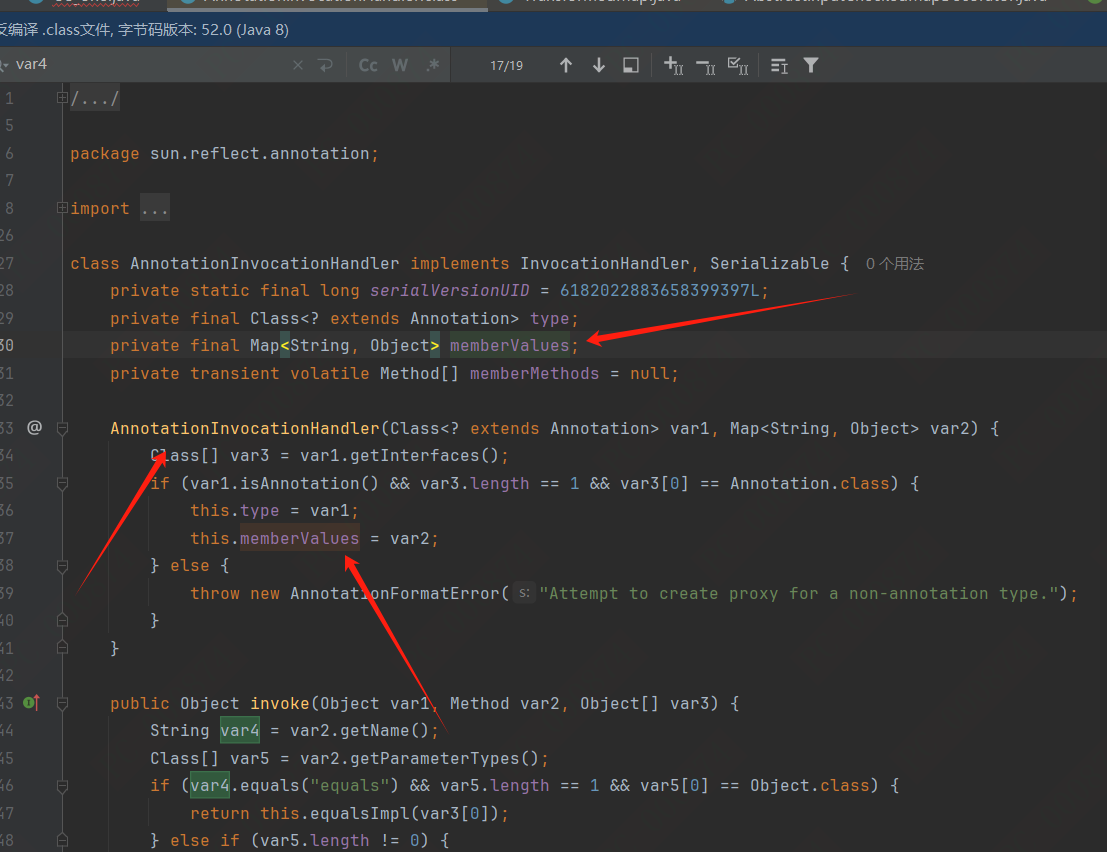Toggle Regex (.*) search option
Screen dimensions: 1107x852
(433, 65)
